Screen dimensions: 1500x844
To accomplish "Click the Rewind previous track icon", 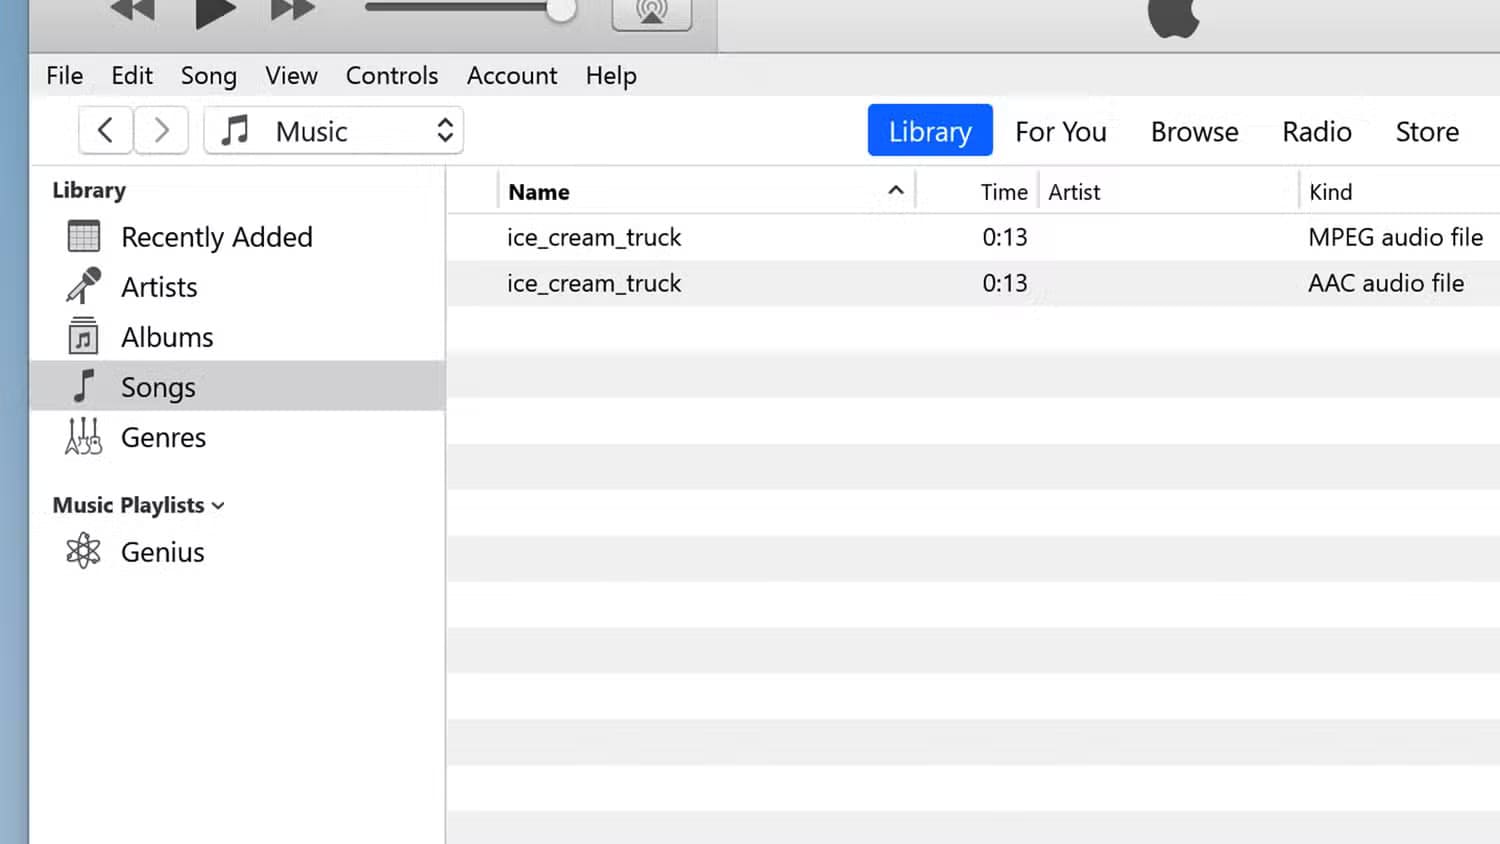I will 133,10.
